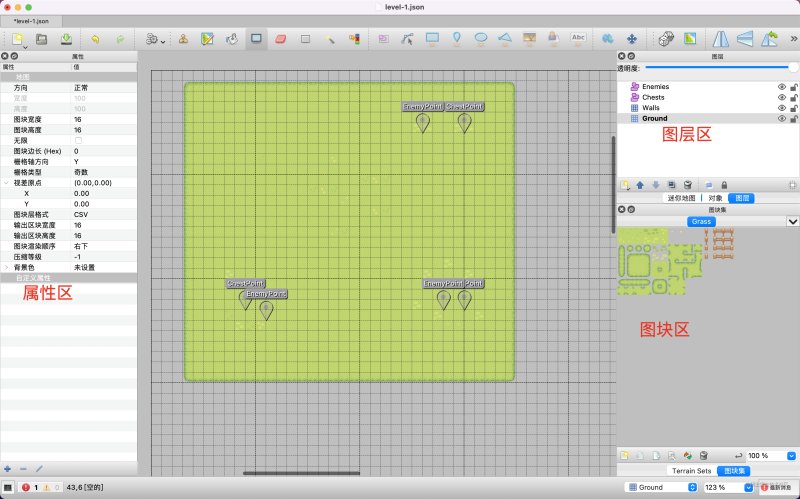Click the red error count button

click(30, 487)
